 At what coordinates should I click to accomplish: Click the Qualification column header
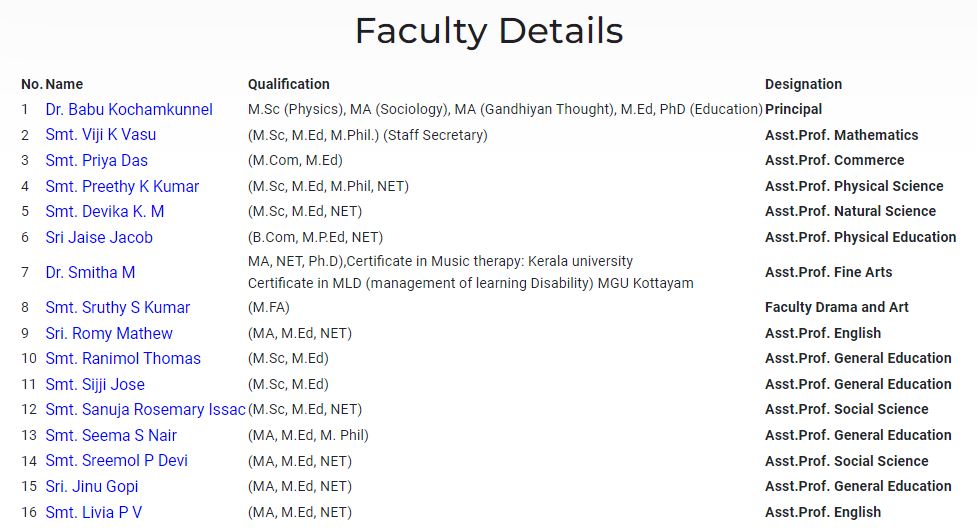[288, 84]
